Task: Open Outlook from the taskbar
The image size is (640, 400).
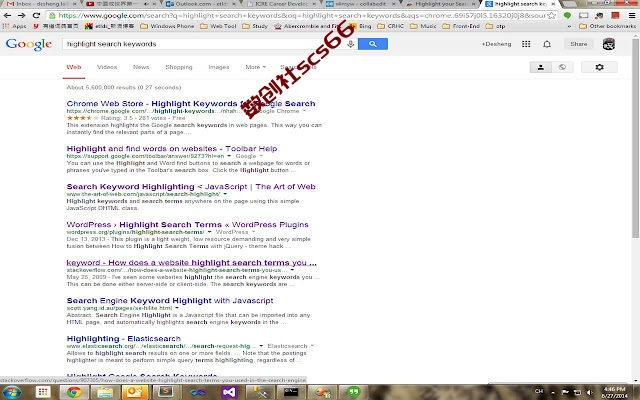Action: point(134,392)
